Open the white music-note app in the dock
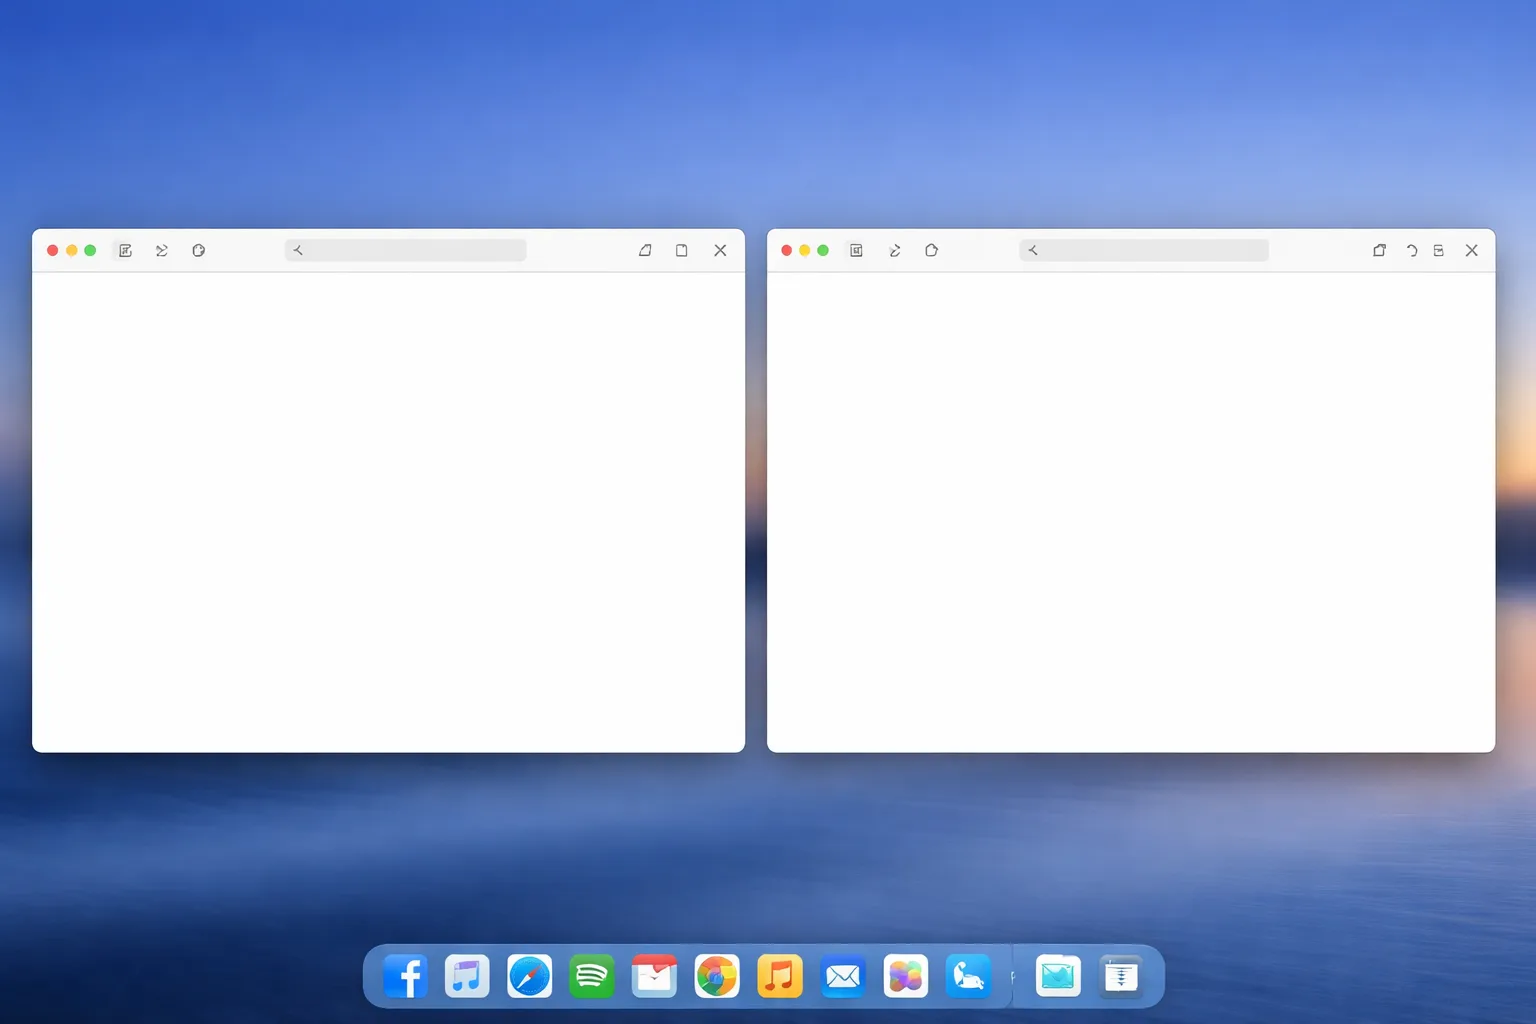Image resolution: width=1536 pixels, height=1024 pixels. coord(467,977)
